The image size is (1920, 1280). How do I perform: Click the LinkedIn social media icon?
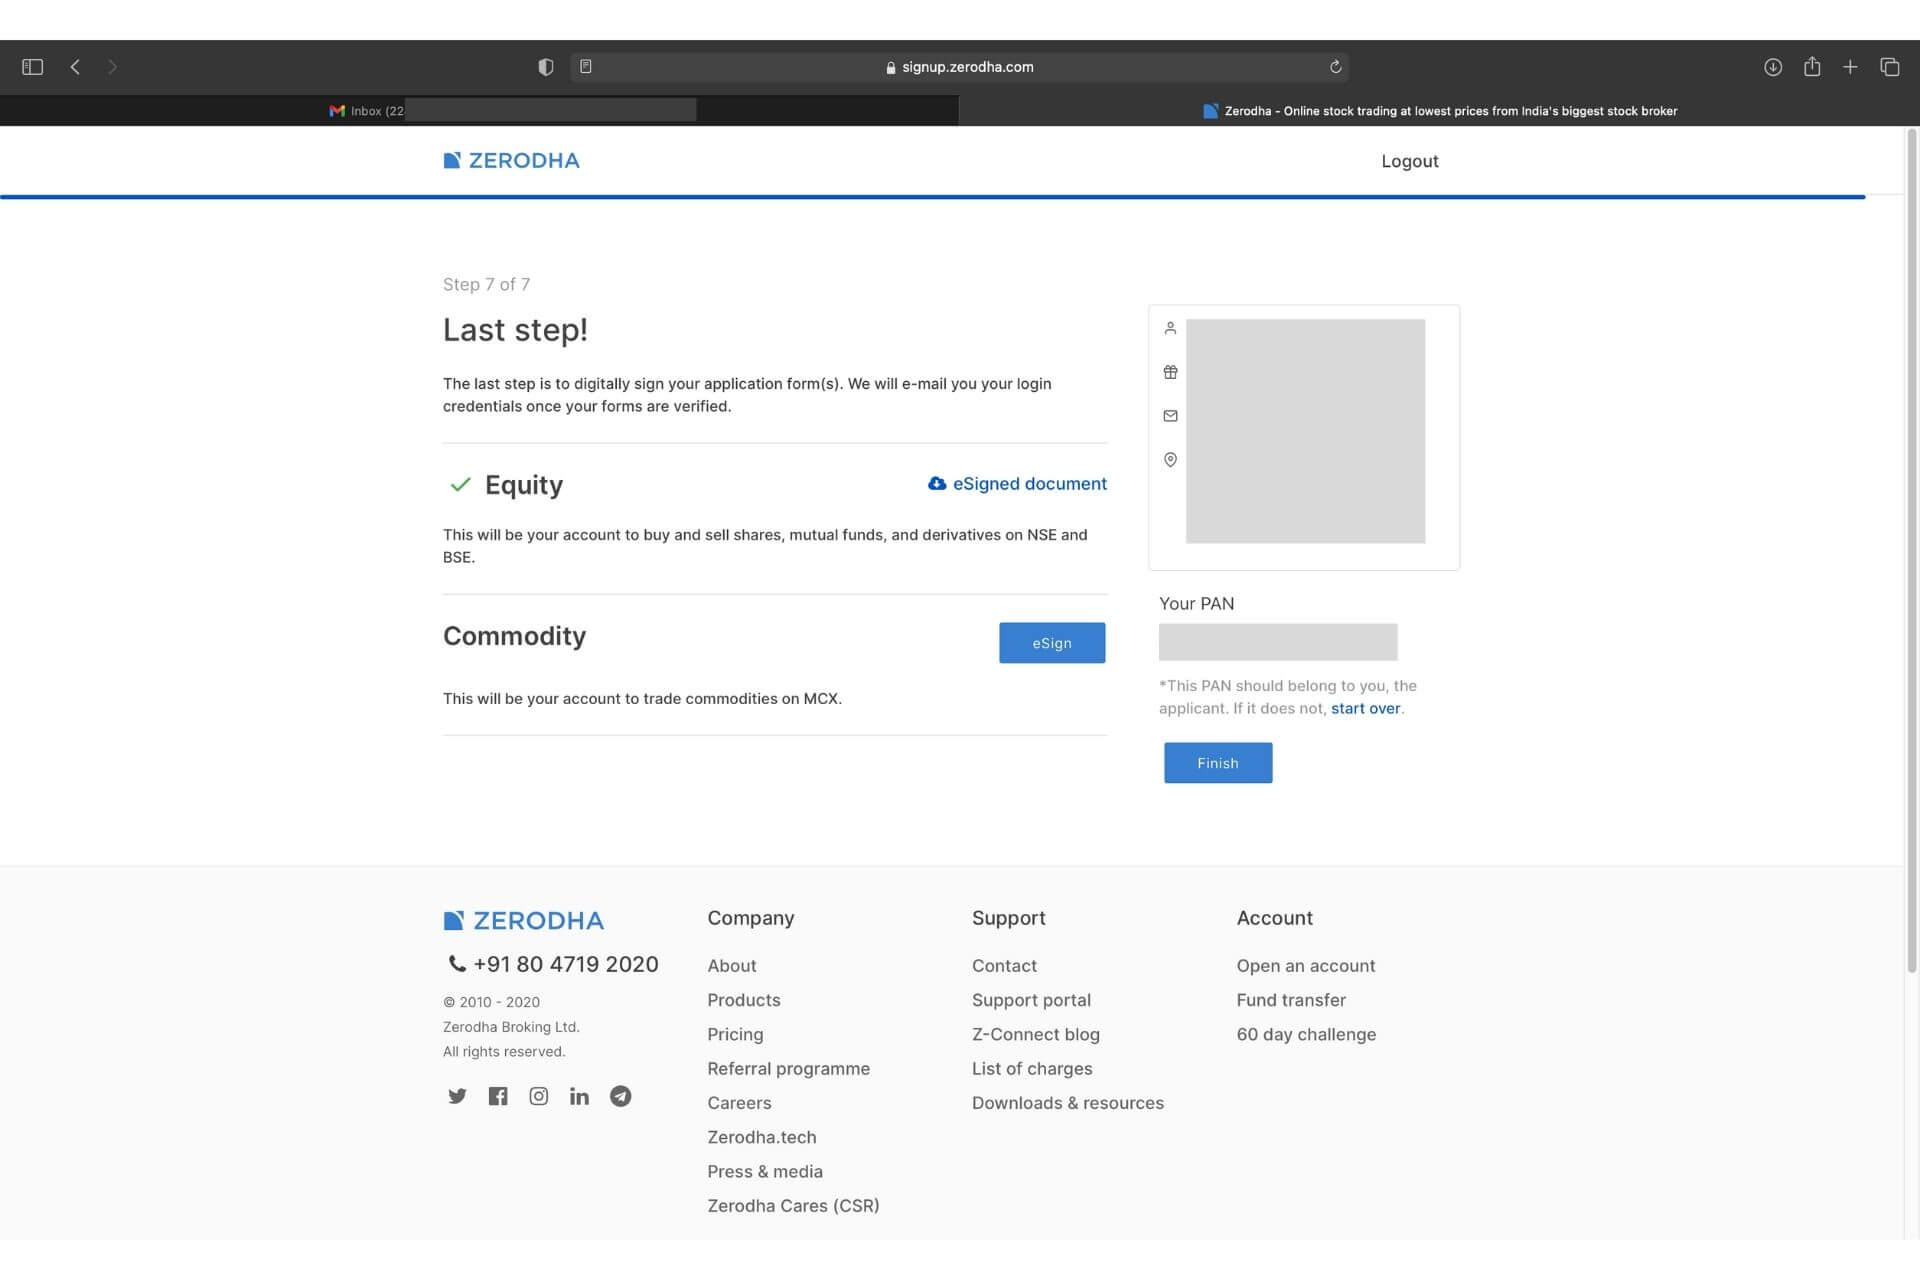pos(580,1096)
